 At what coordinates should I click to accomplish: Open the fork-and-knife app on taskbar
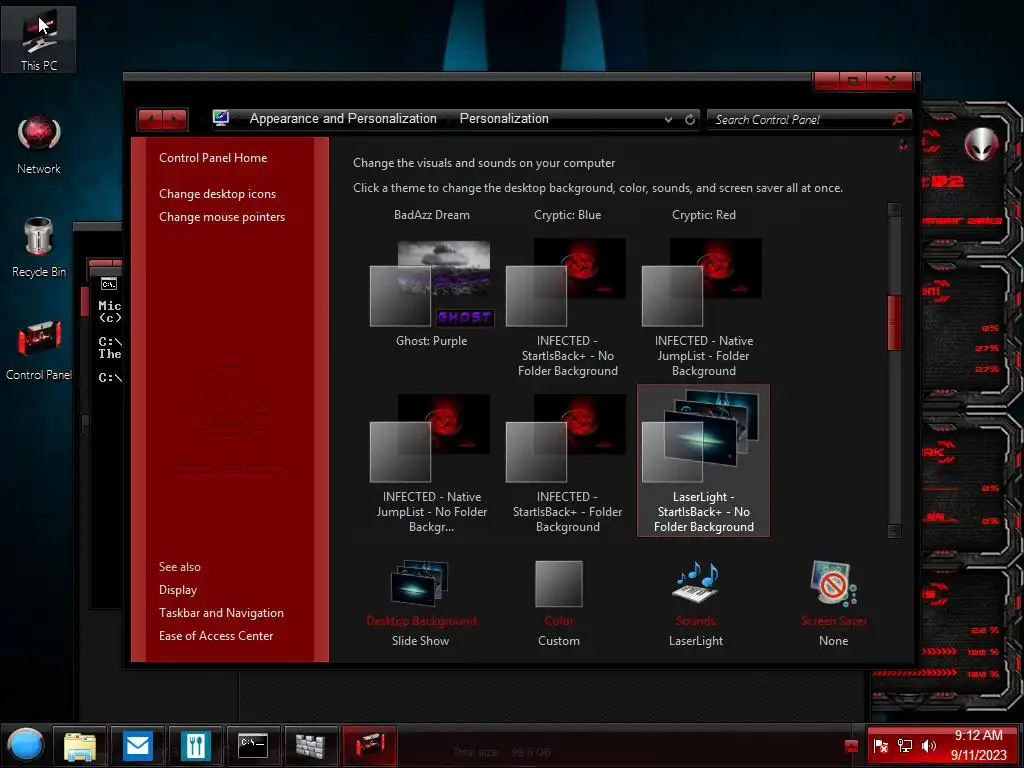click(x=195, y=746)
